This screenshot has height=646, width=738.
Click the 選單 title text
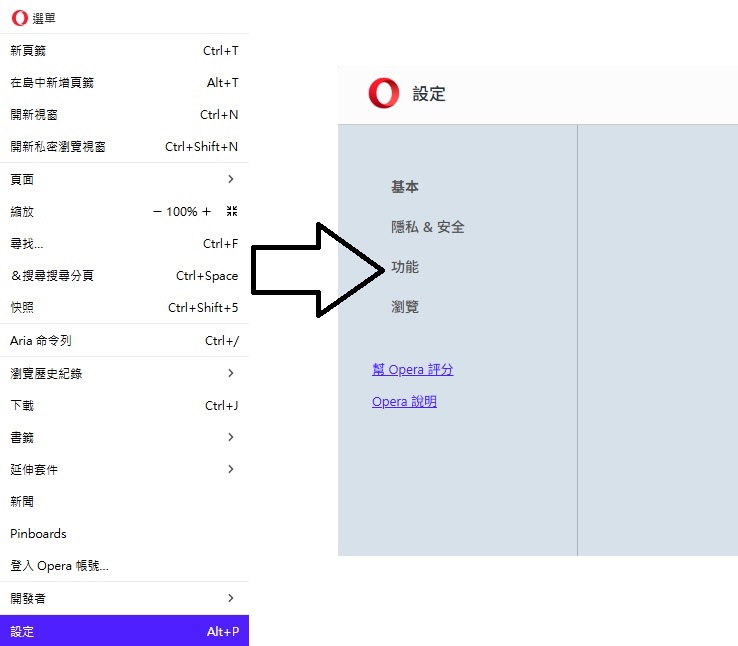coord(44,18)
